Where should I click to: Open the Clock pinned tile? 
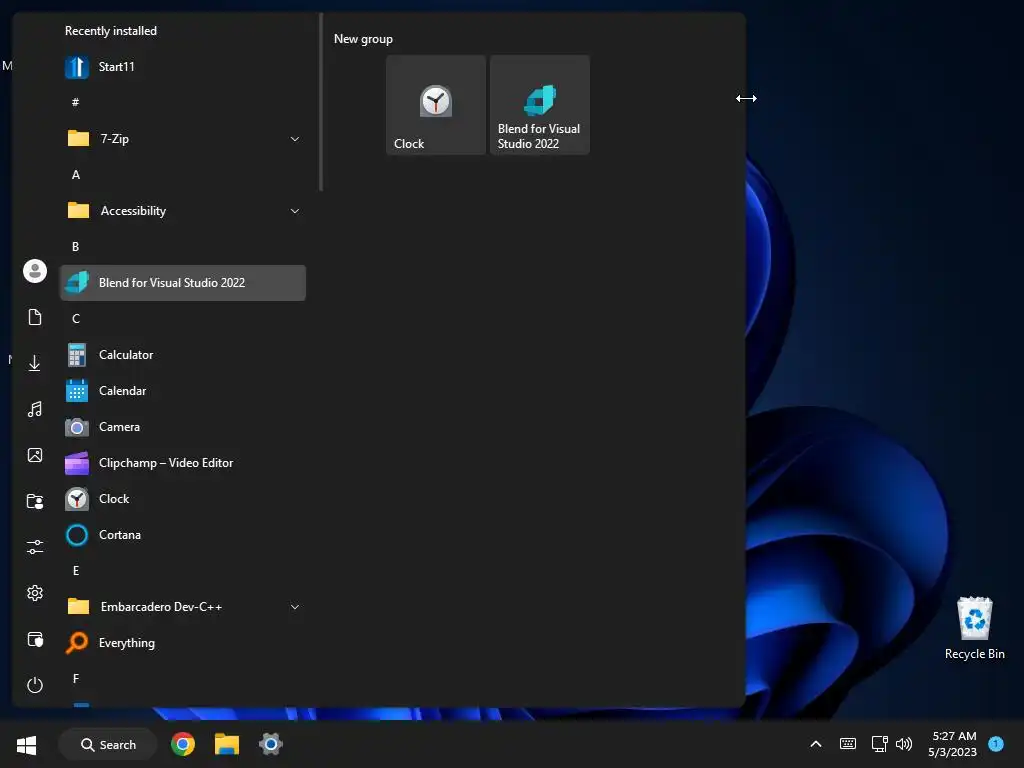436,105
